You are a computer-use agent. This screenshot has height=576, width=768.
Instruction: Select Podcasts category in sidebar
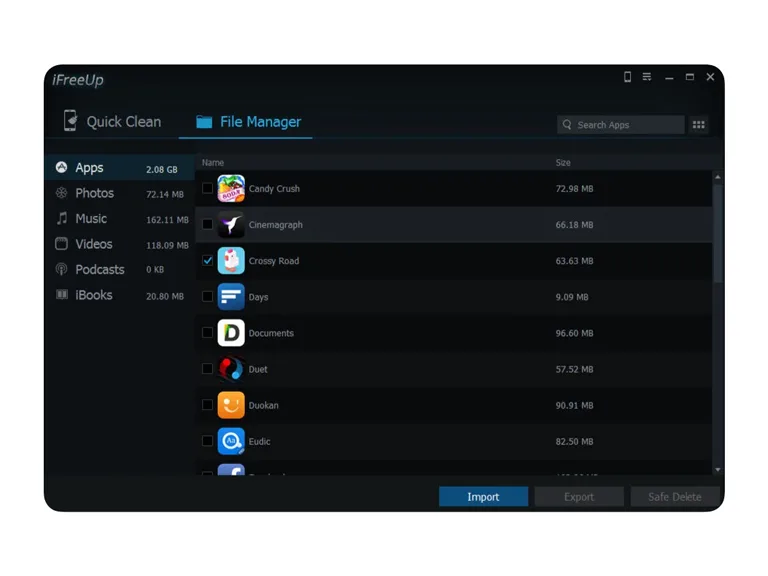(120, 269)
